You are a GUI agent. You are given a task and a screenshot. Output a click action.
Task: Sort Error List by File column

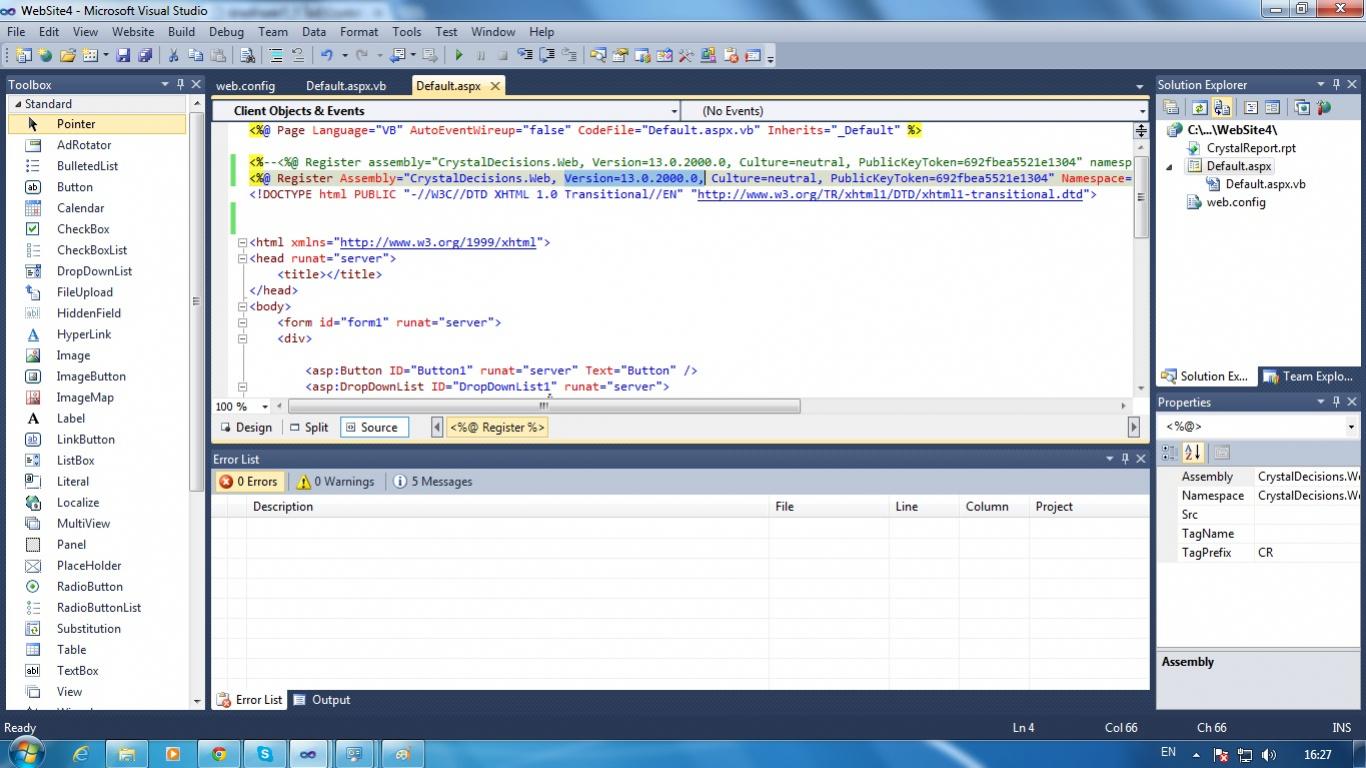pos(829,506)
